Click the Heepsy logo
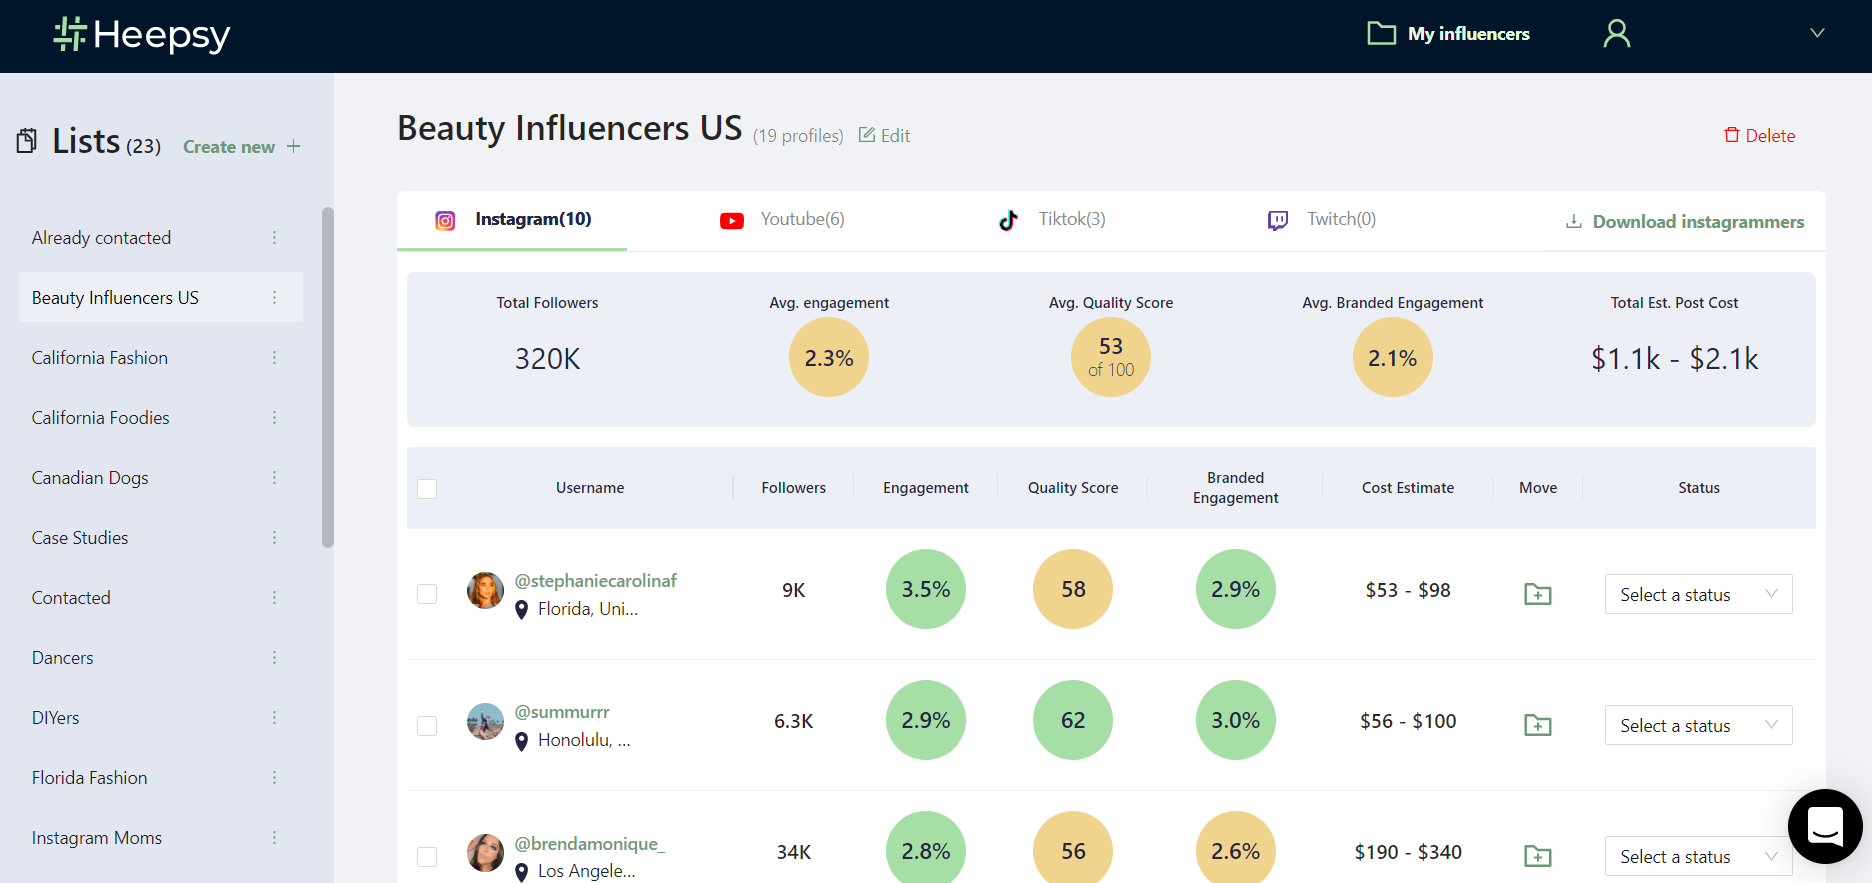Image resolution: width=1872 pixels, height=883 pixels. [141, 35]
